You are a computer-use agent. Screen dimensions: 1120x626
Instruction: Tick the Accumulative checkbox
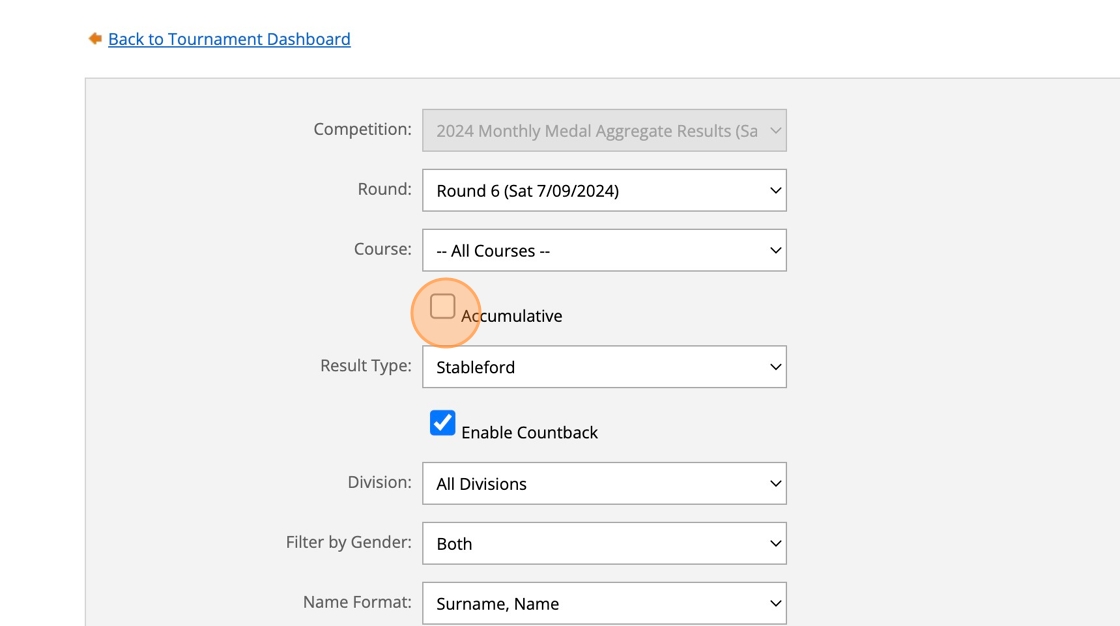pos(442,307)
